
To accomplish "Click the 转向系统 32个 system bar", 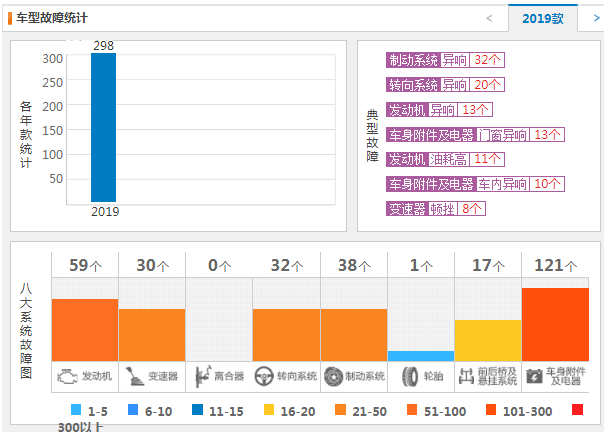I will [286, 335].
